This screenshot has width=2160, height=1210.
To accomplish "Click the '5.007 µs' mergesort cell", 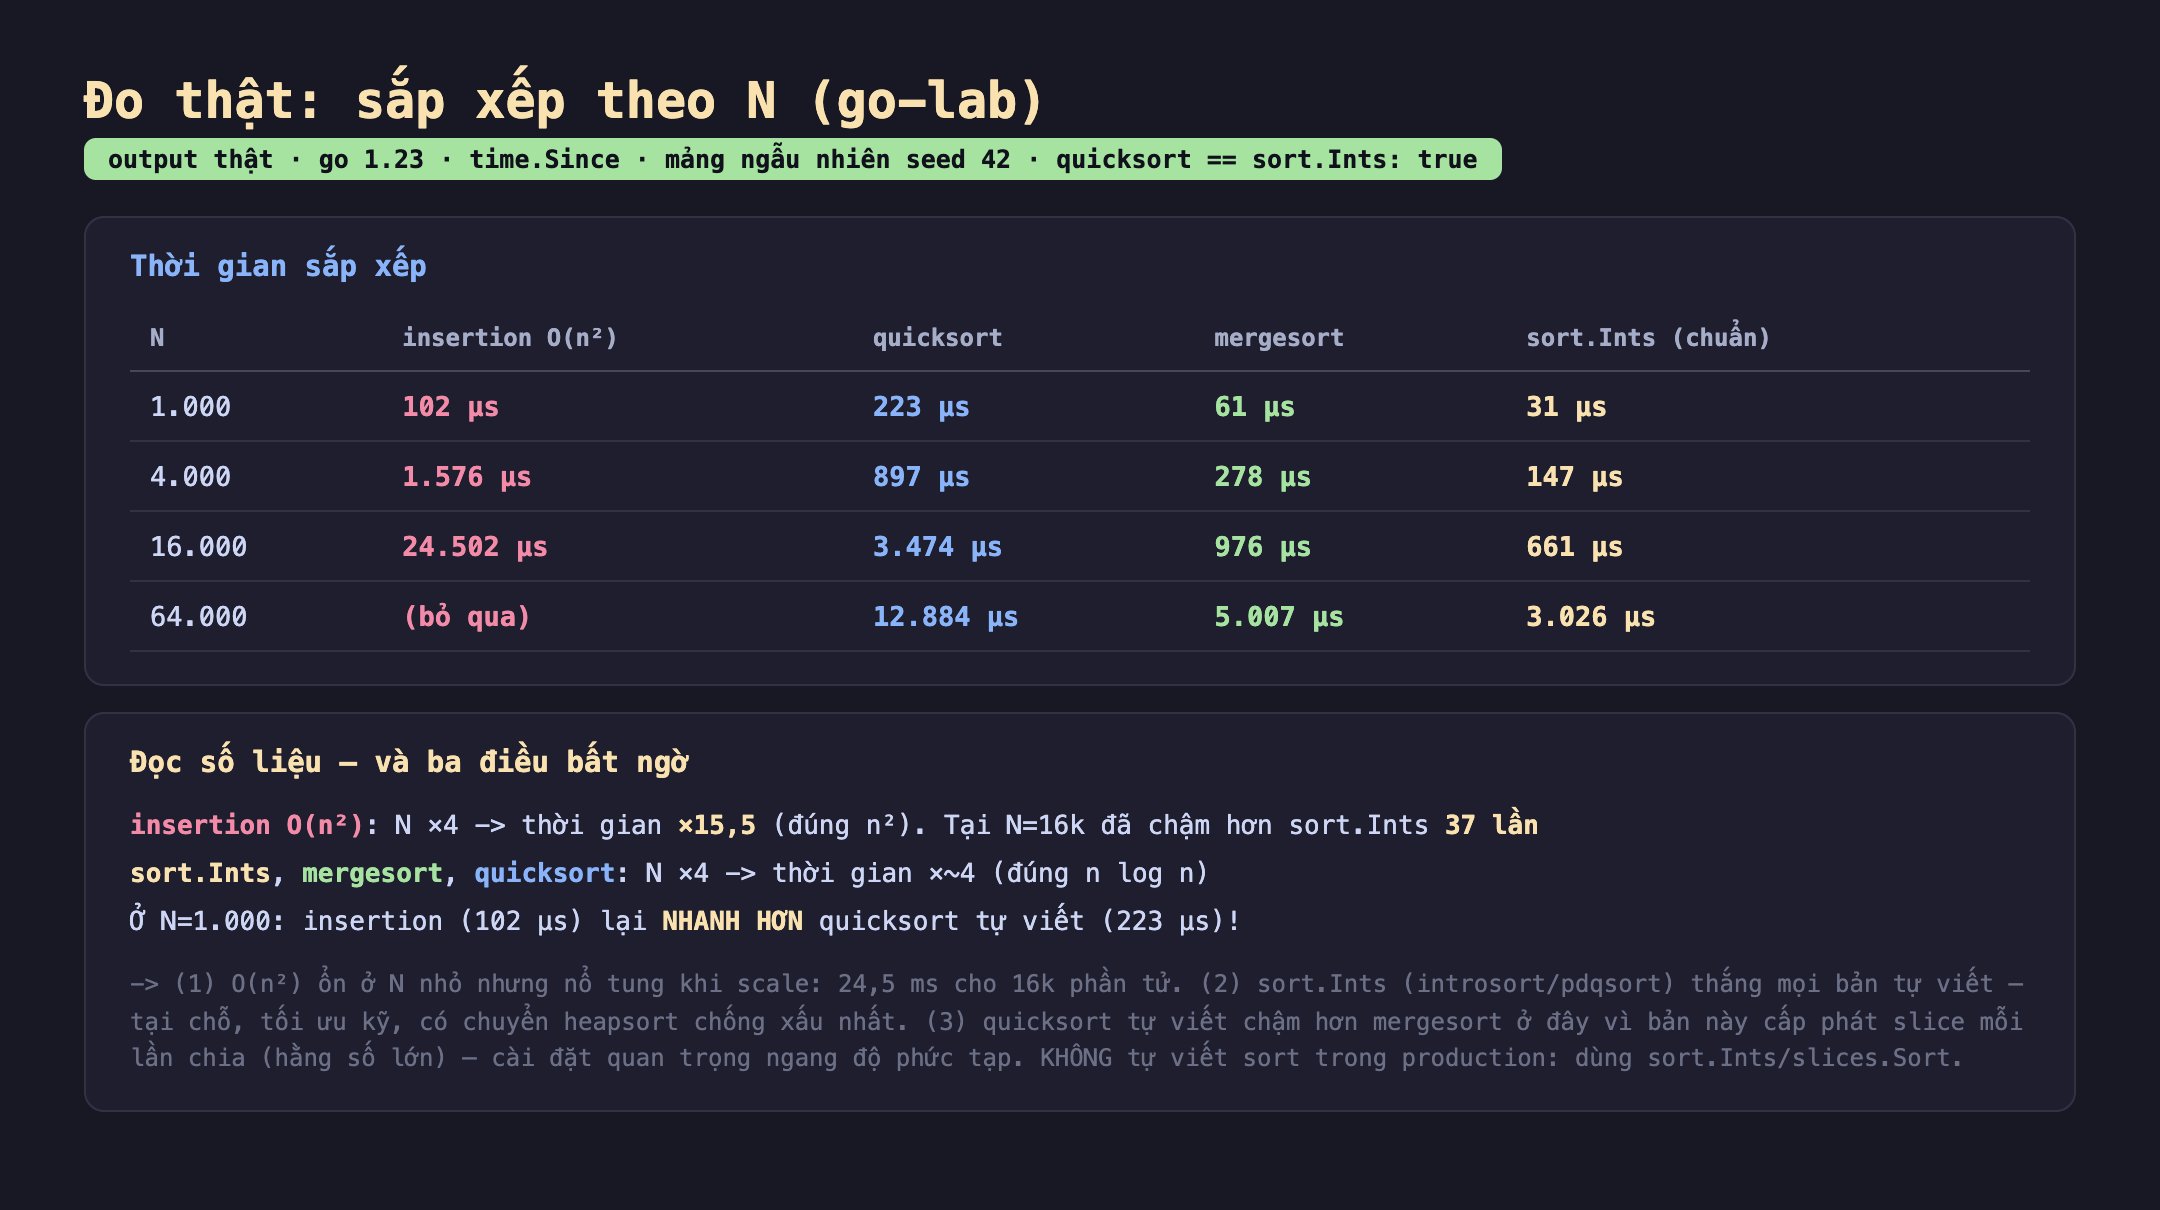I will (1278, 617).
